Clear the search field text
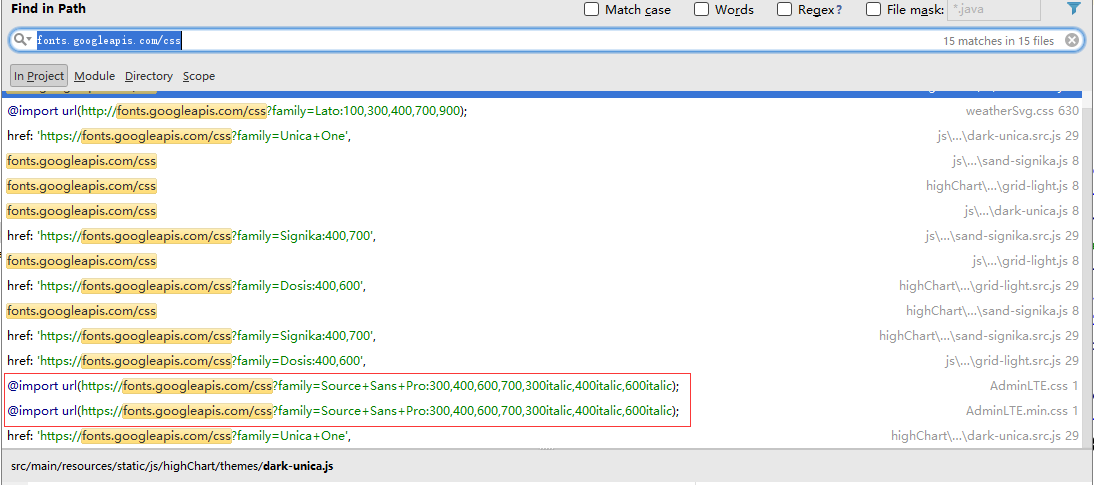The width and height of the screenshot is (1094, 485). tap(1072, 40)
